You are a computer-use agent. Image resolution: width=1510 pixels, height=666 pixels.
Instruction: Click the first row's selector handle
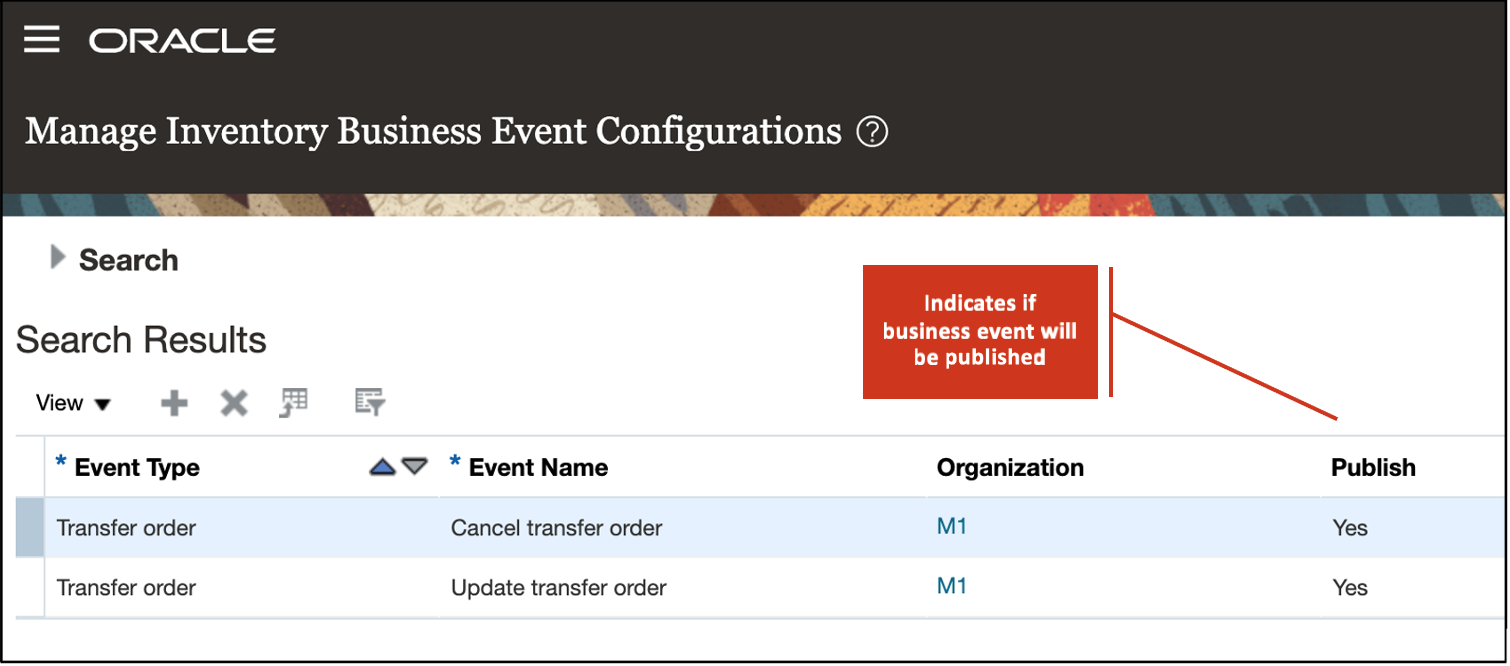tap(30, 527)
